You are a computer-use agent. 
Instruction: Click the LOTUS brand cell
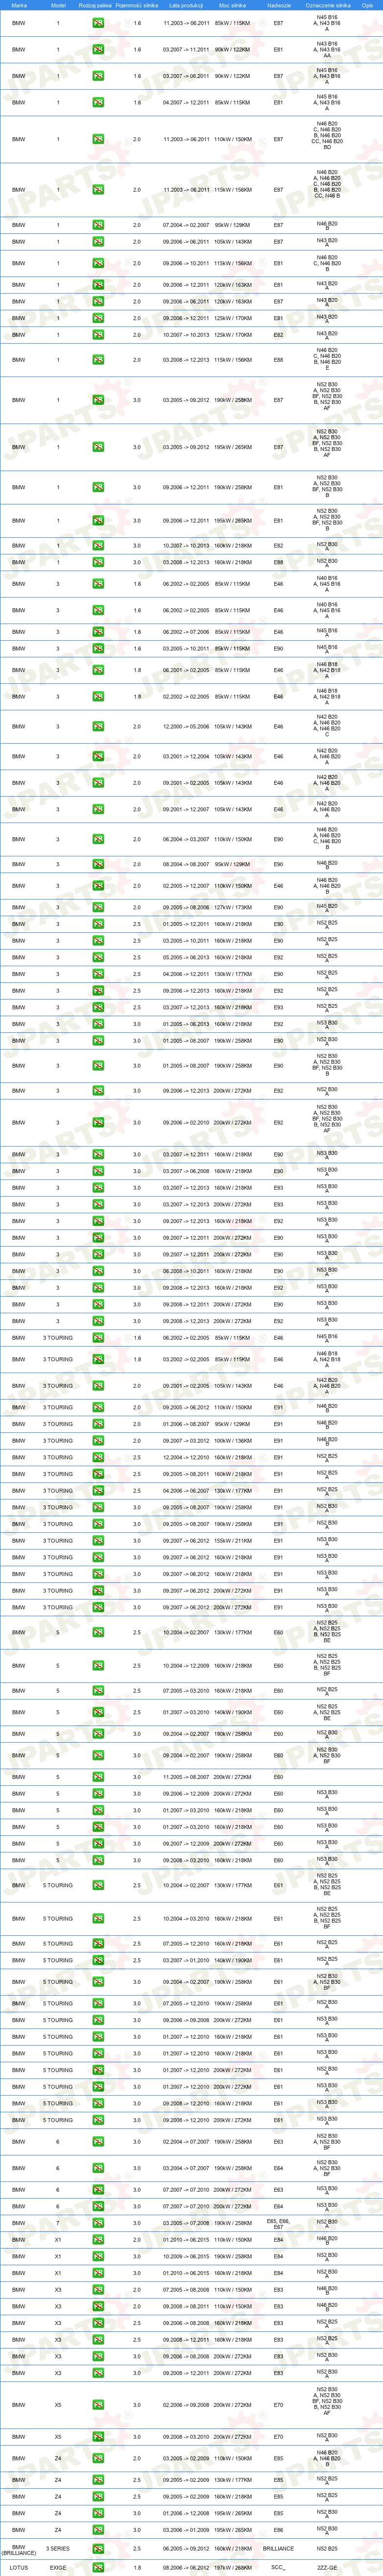coord(19,2567)
